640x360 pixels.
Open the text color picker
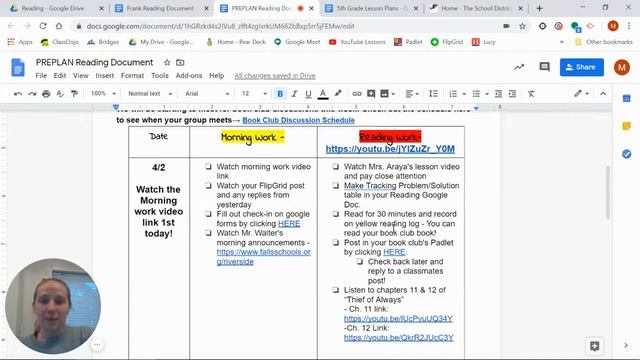323,94
